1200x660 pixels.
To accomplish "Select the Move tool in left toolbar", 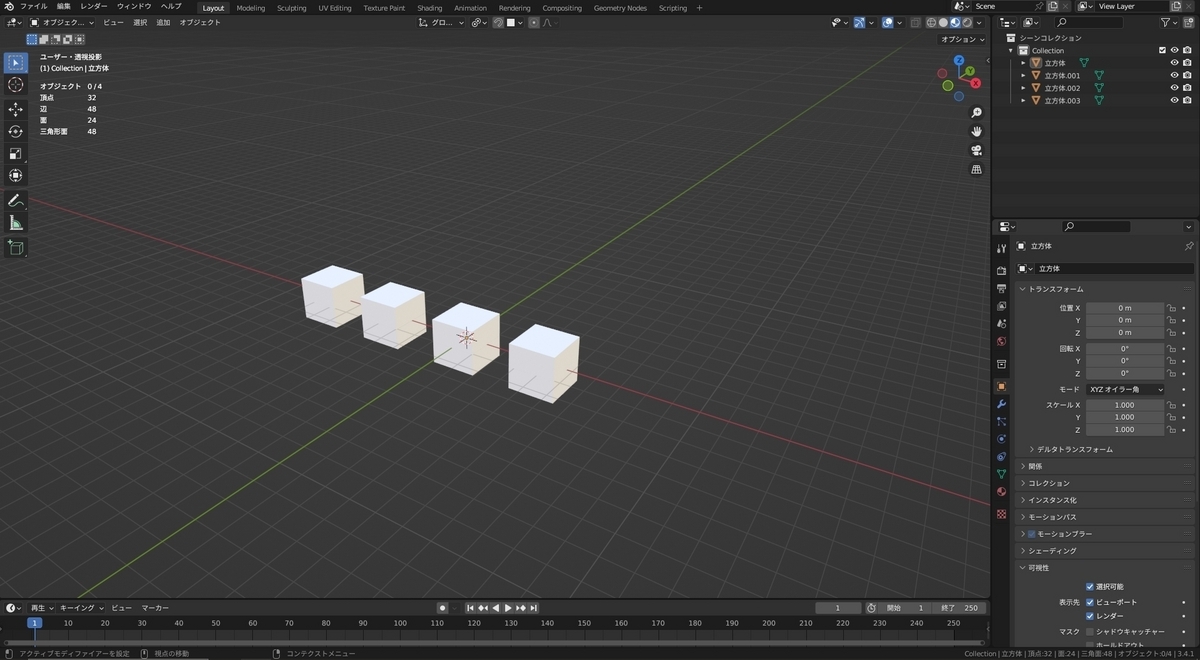I will pos(15,109).
